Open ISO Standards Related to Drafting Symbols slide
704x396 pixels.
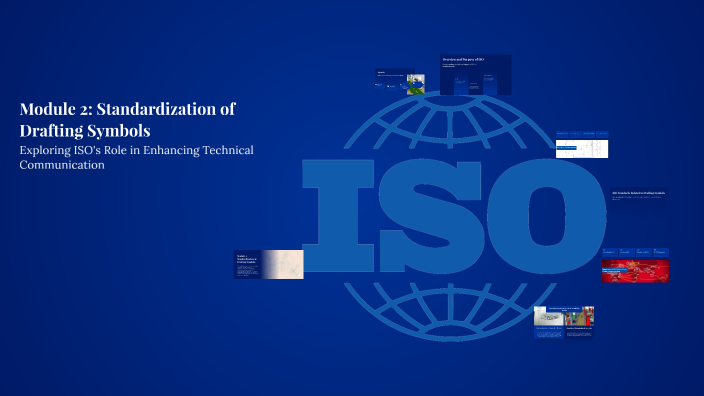click(x=638, y=198)
